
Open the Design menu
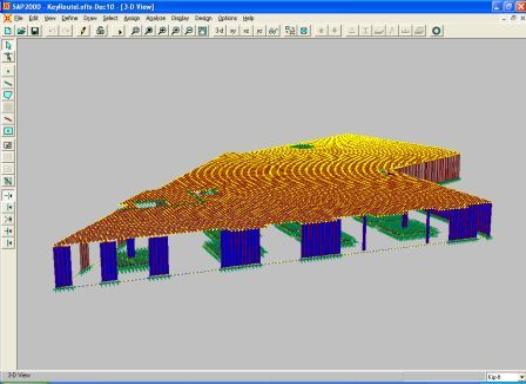tap(203, 18)
